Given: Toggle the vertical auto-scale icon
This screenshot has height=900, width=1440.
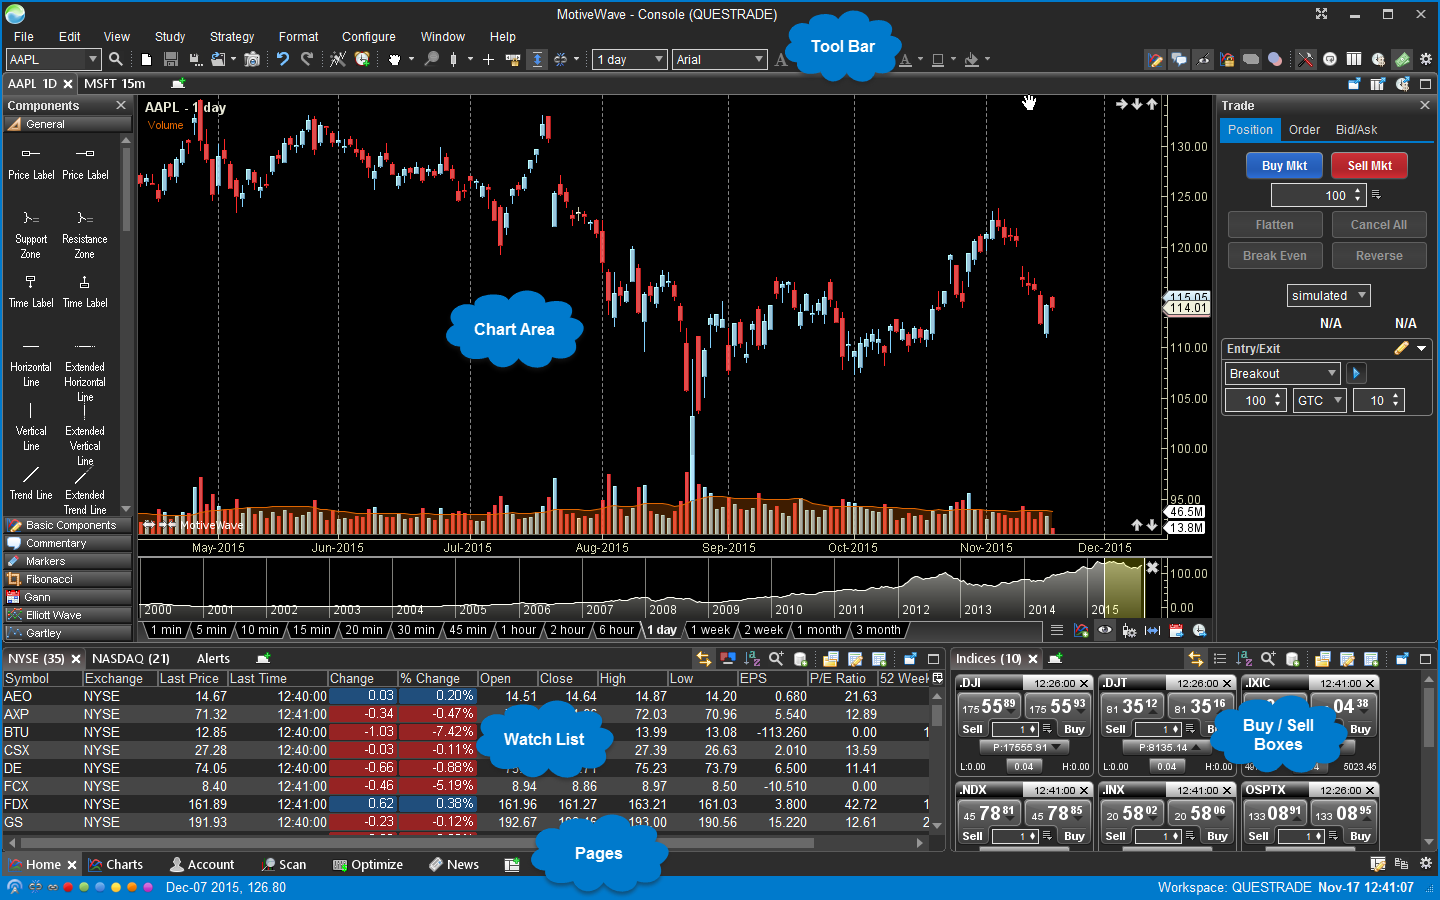Looking at the screenshot, I should 538,59.
